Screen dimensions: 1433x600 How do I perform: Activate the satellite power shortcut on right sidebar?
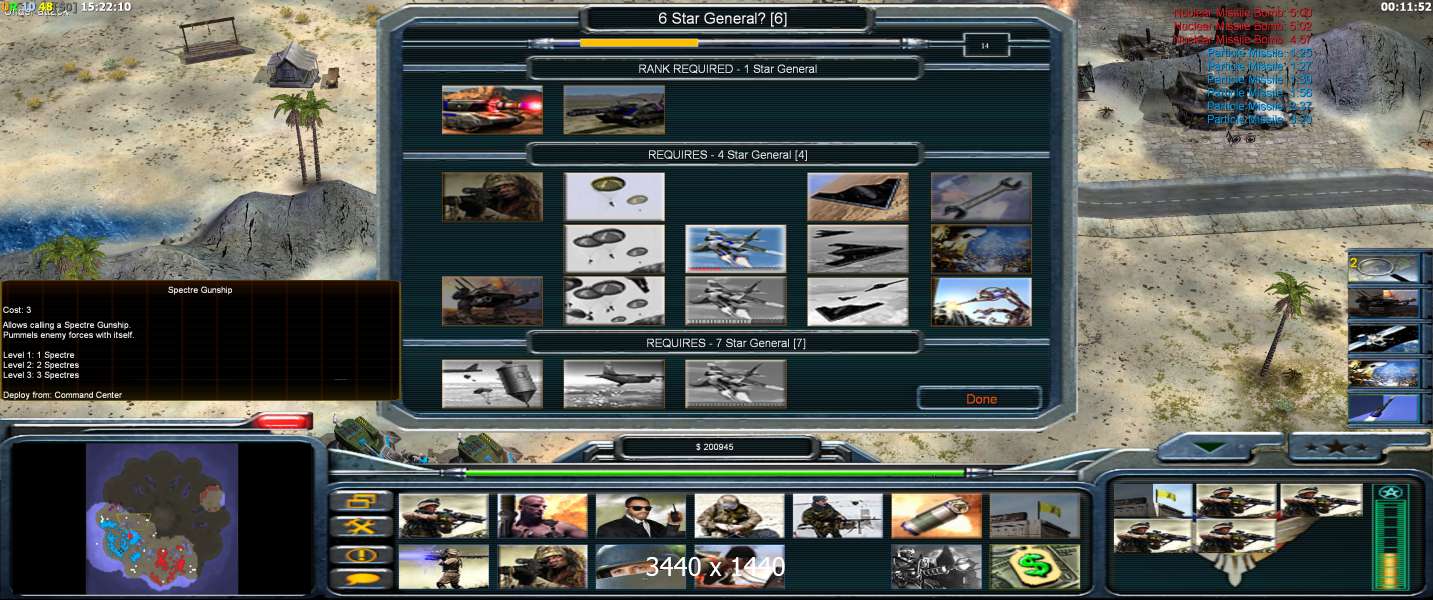(1383, 338)
